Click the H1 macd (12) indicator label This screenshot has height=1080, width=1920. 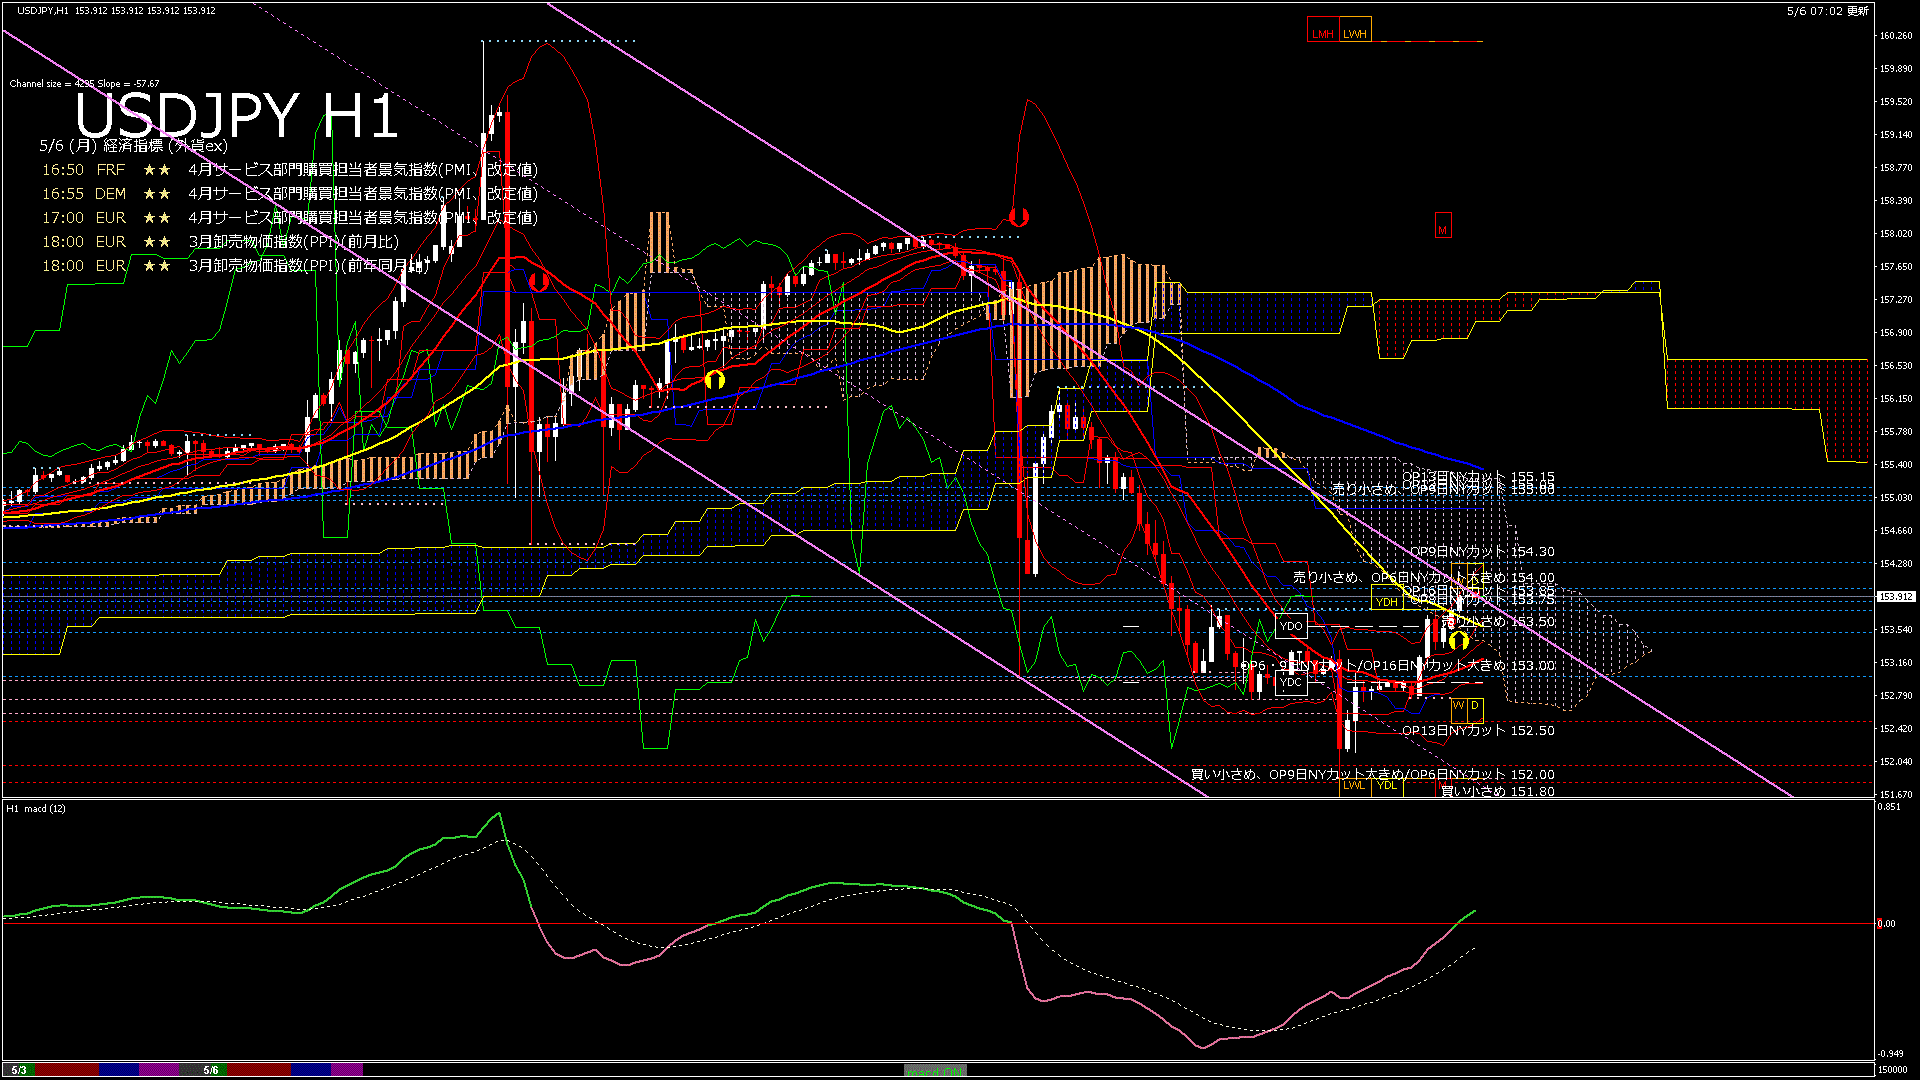point(36,808)
